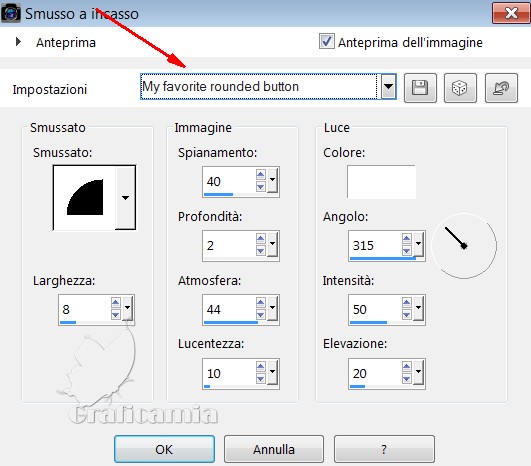Increase Spianamento value with up arrow

260,175
